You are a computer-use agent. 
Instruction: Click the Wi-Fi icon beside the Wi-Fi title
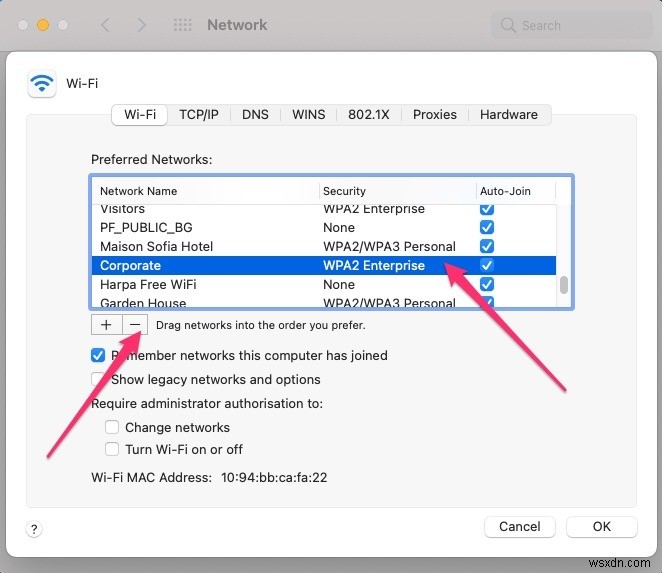(x=42, y=83)
